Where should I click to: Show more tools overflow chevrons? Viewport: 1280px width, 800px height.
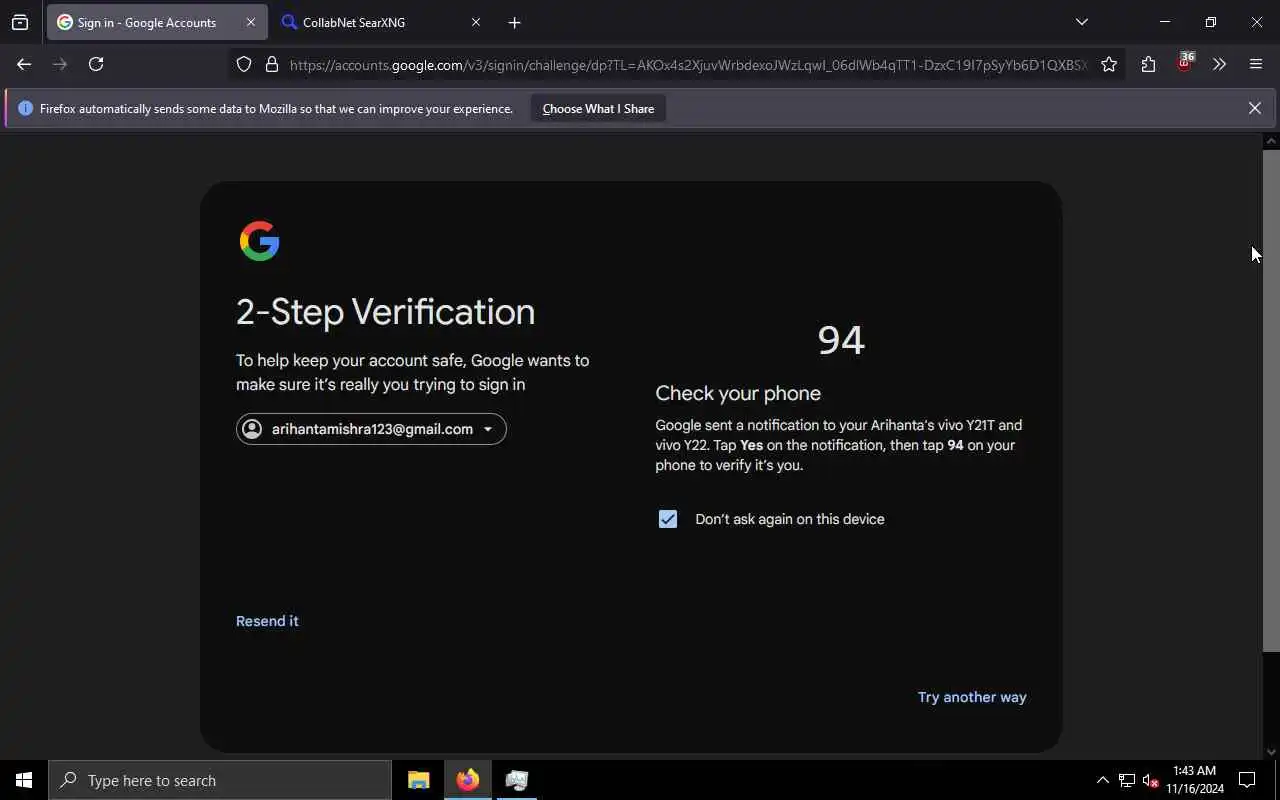pyautogui.click(x=1219, y=64)
